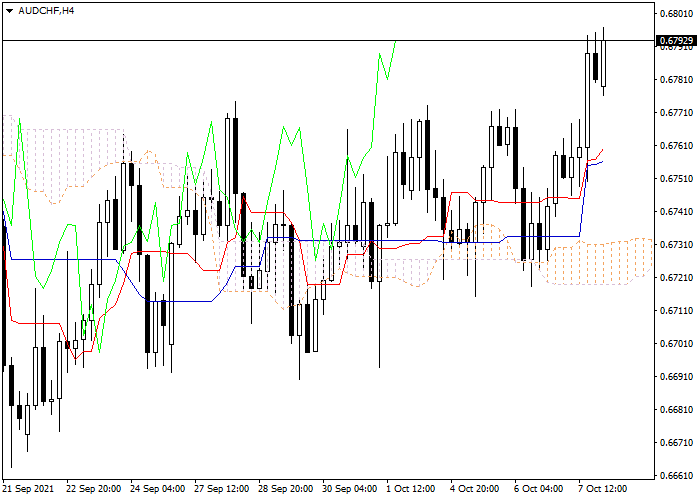Click the 28 Sep 20:00 time label
Screen dimensions: 700x500
pos(286,489)
